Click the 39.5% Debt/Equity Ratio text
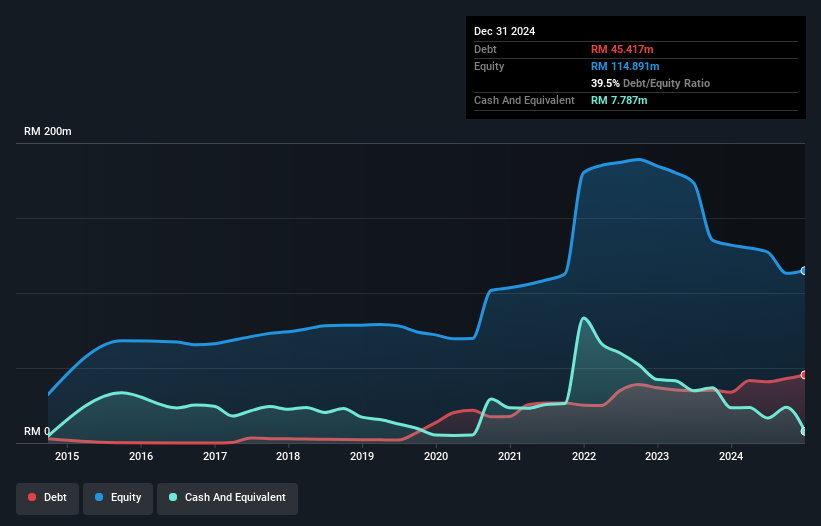Screen dimensions: 821x526 pyautogui.click(x=650, y=83)
